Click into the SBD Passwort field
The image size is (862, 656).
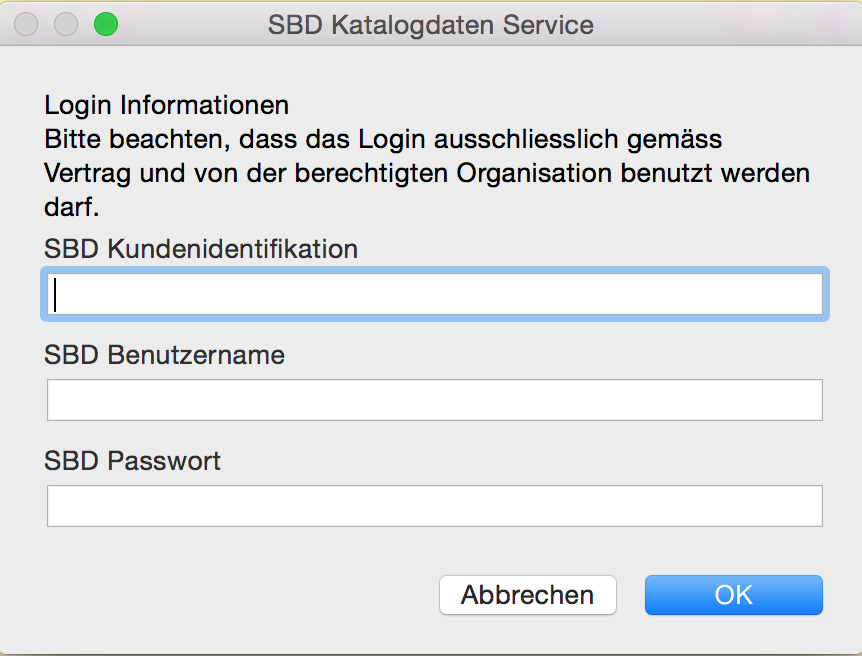(434, 506)
